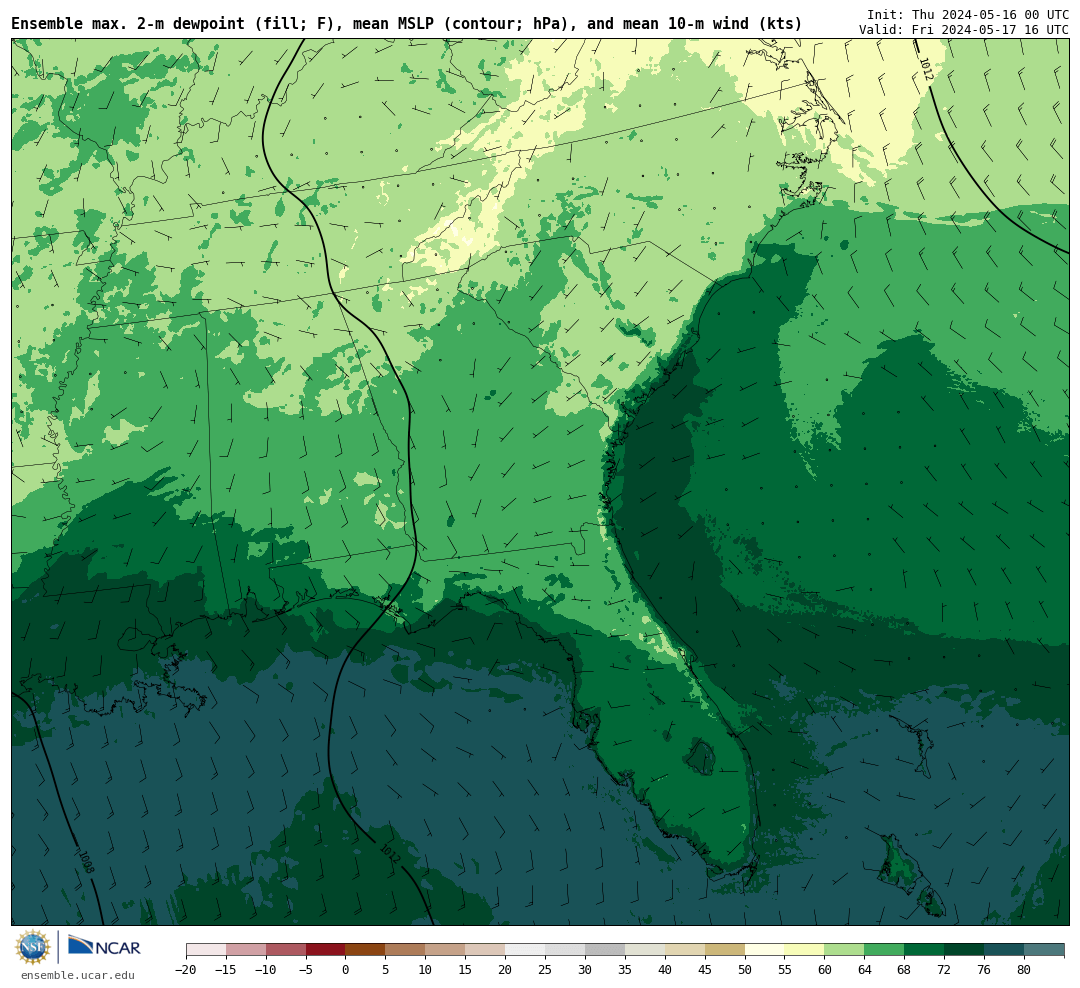Click the 55 colorbar tick label
This screenshot has height=988, width=1080.
click(x=785, y=969)
